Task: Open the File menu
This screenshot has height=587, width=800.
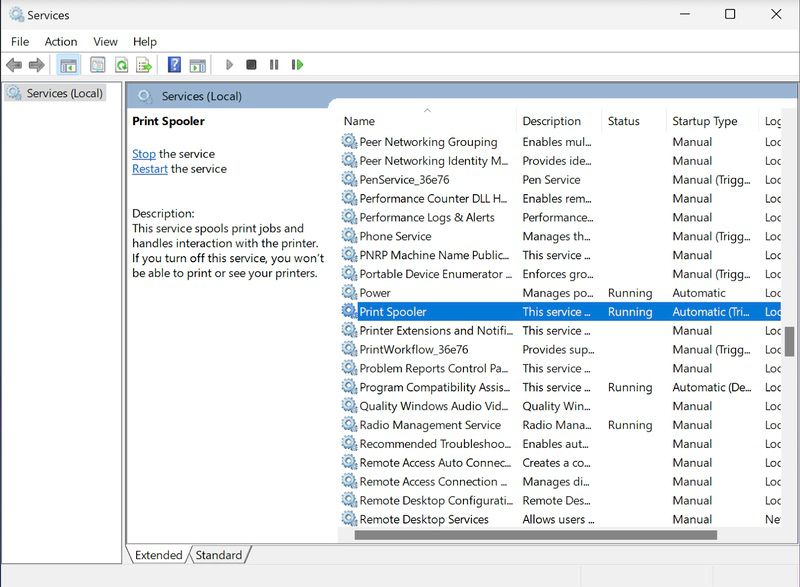Action: click(20, 42)
